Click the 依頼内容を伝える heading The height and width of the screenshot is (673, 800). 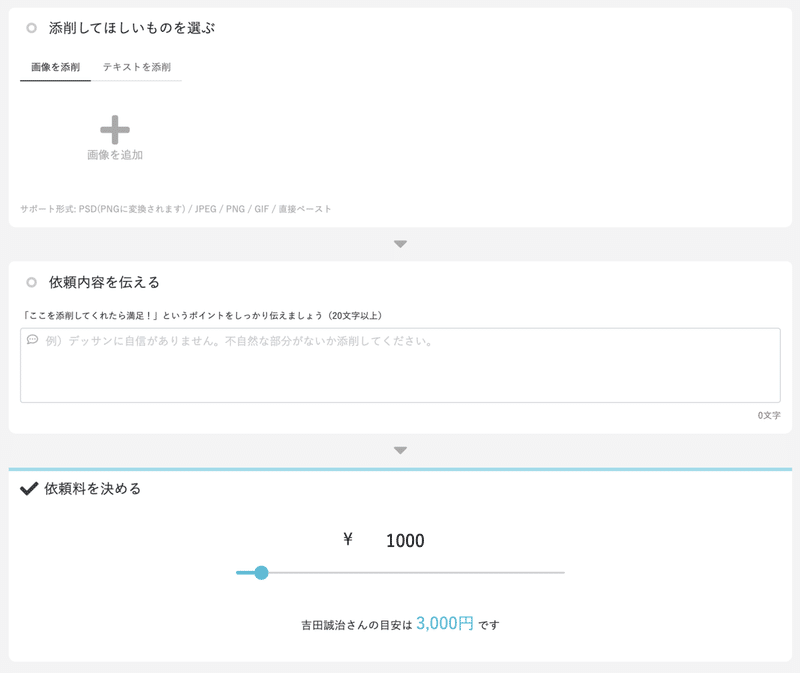click(104, 282)
